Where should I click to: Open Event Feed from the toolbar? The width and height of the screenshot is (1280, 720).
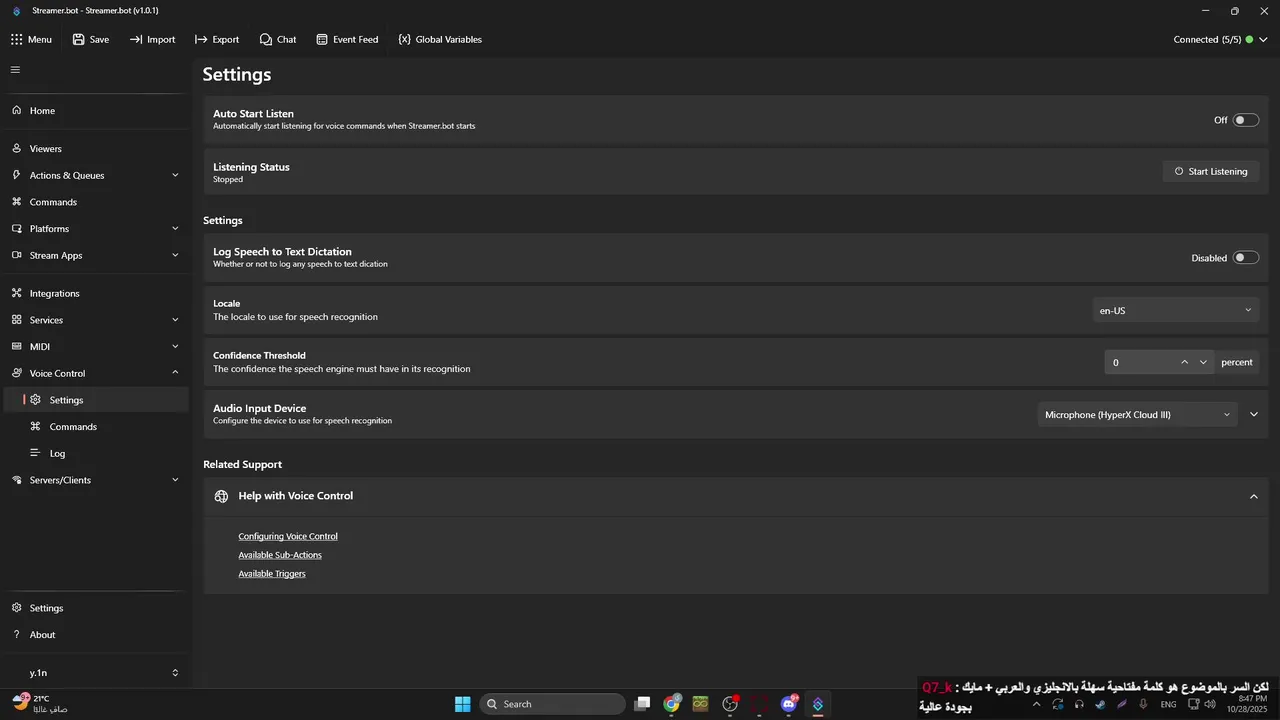(347, 40)
